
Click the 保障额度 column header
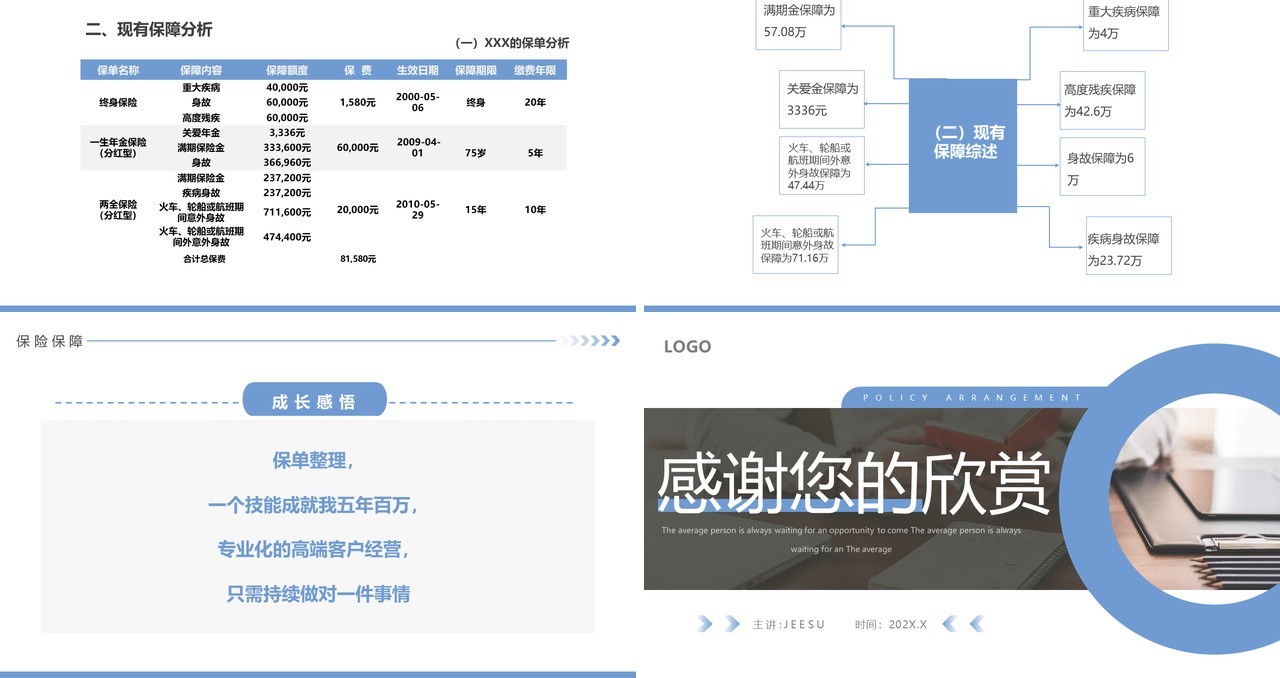pyautogui.click(x=287, y=70)
